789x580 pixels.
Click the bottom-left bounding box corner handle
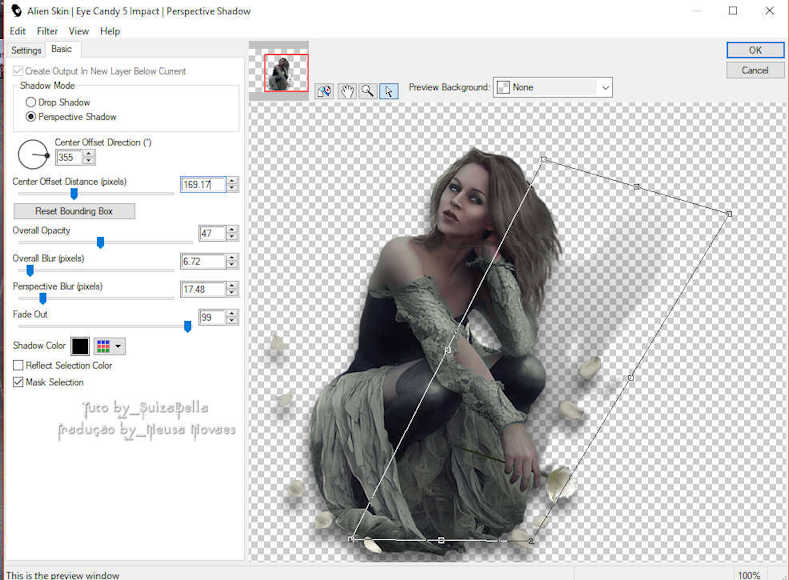351,539
